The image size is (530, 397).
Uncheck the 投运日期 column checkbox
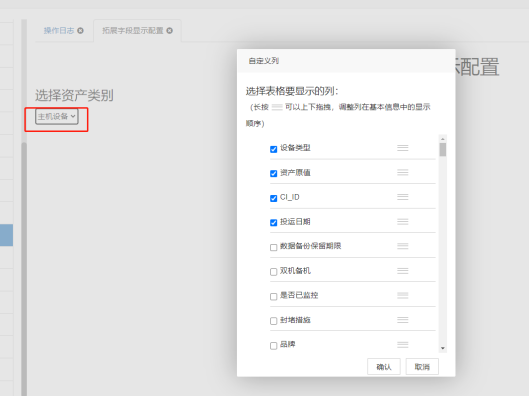[273, 222]
